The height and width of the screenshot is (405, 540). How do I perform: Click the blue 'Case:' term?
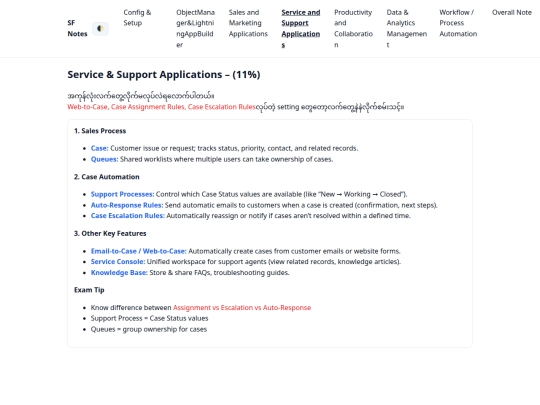(100, 148)
